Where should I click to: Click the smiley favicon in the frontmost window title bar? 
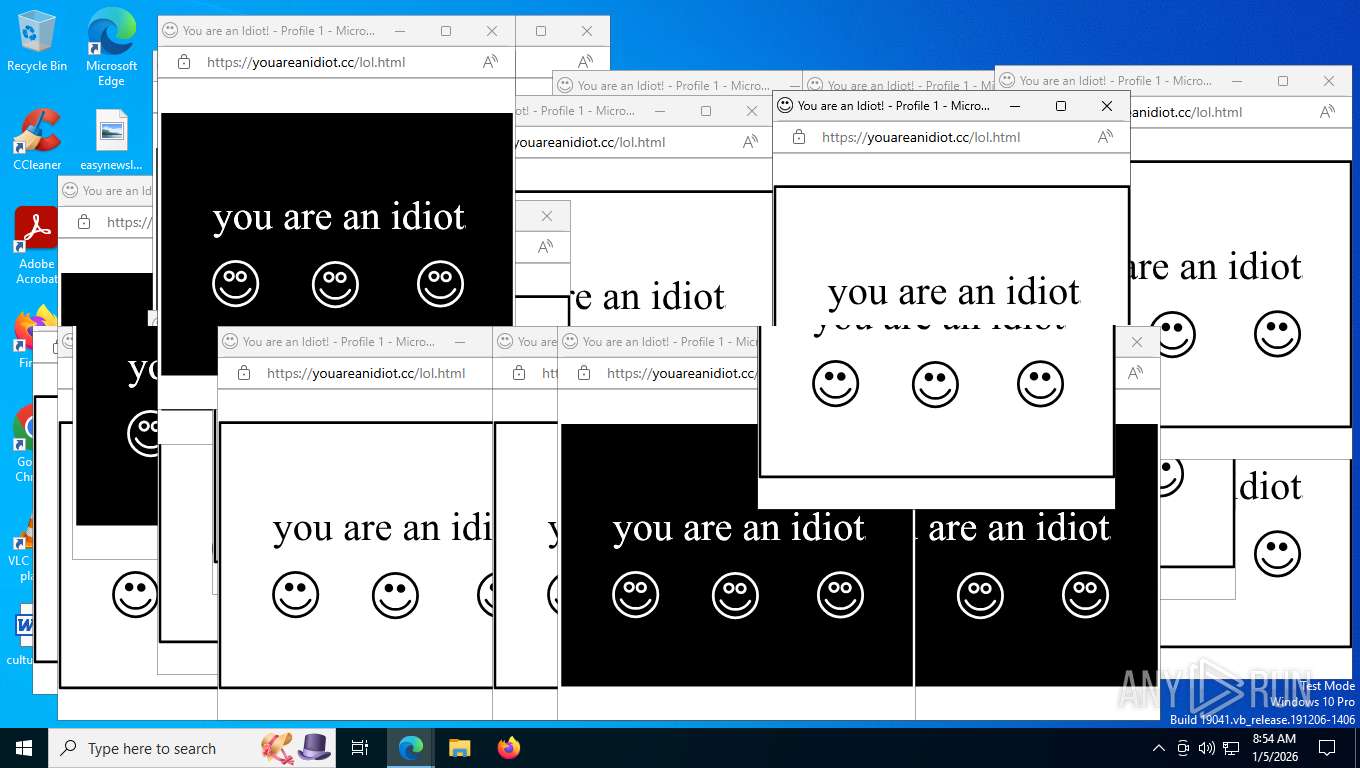(x=785, y=105)
